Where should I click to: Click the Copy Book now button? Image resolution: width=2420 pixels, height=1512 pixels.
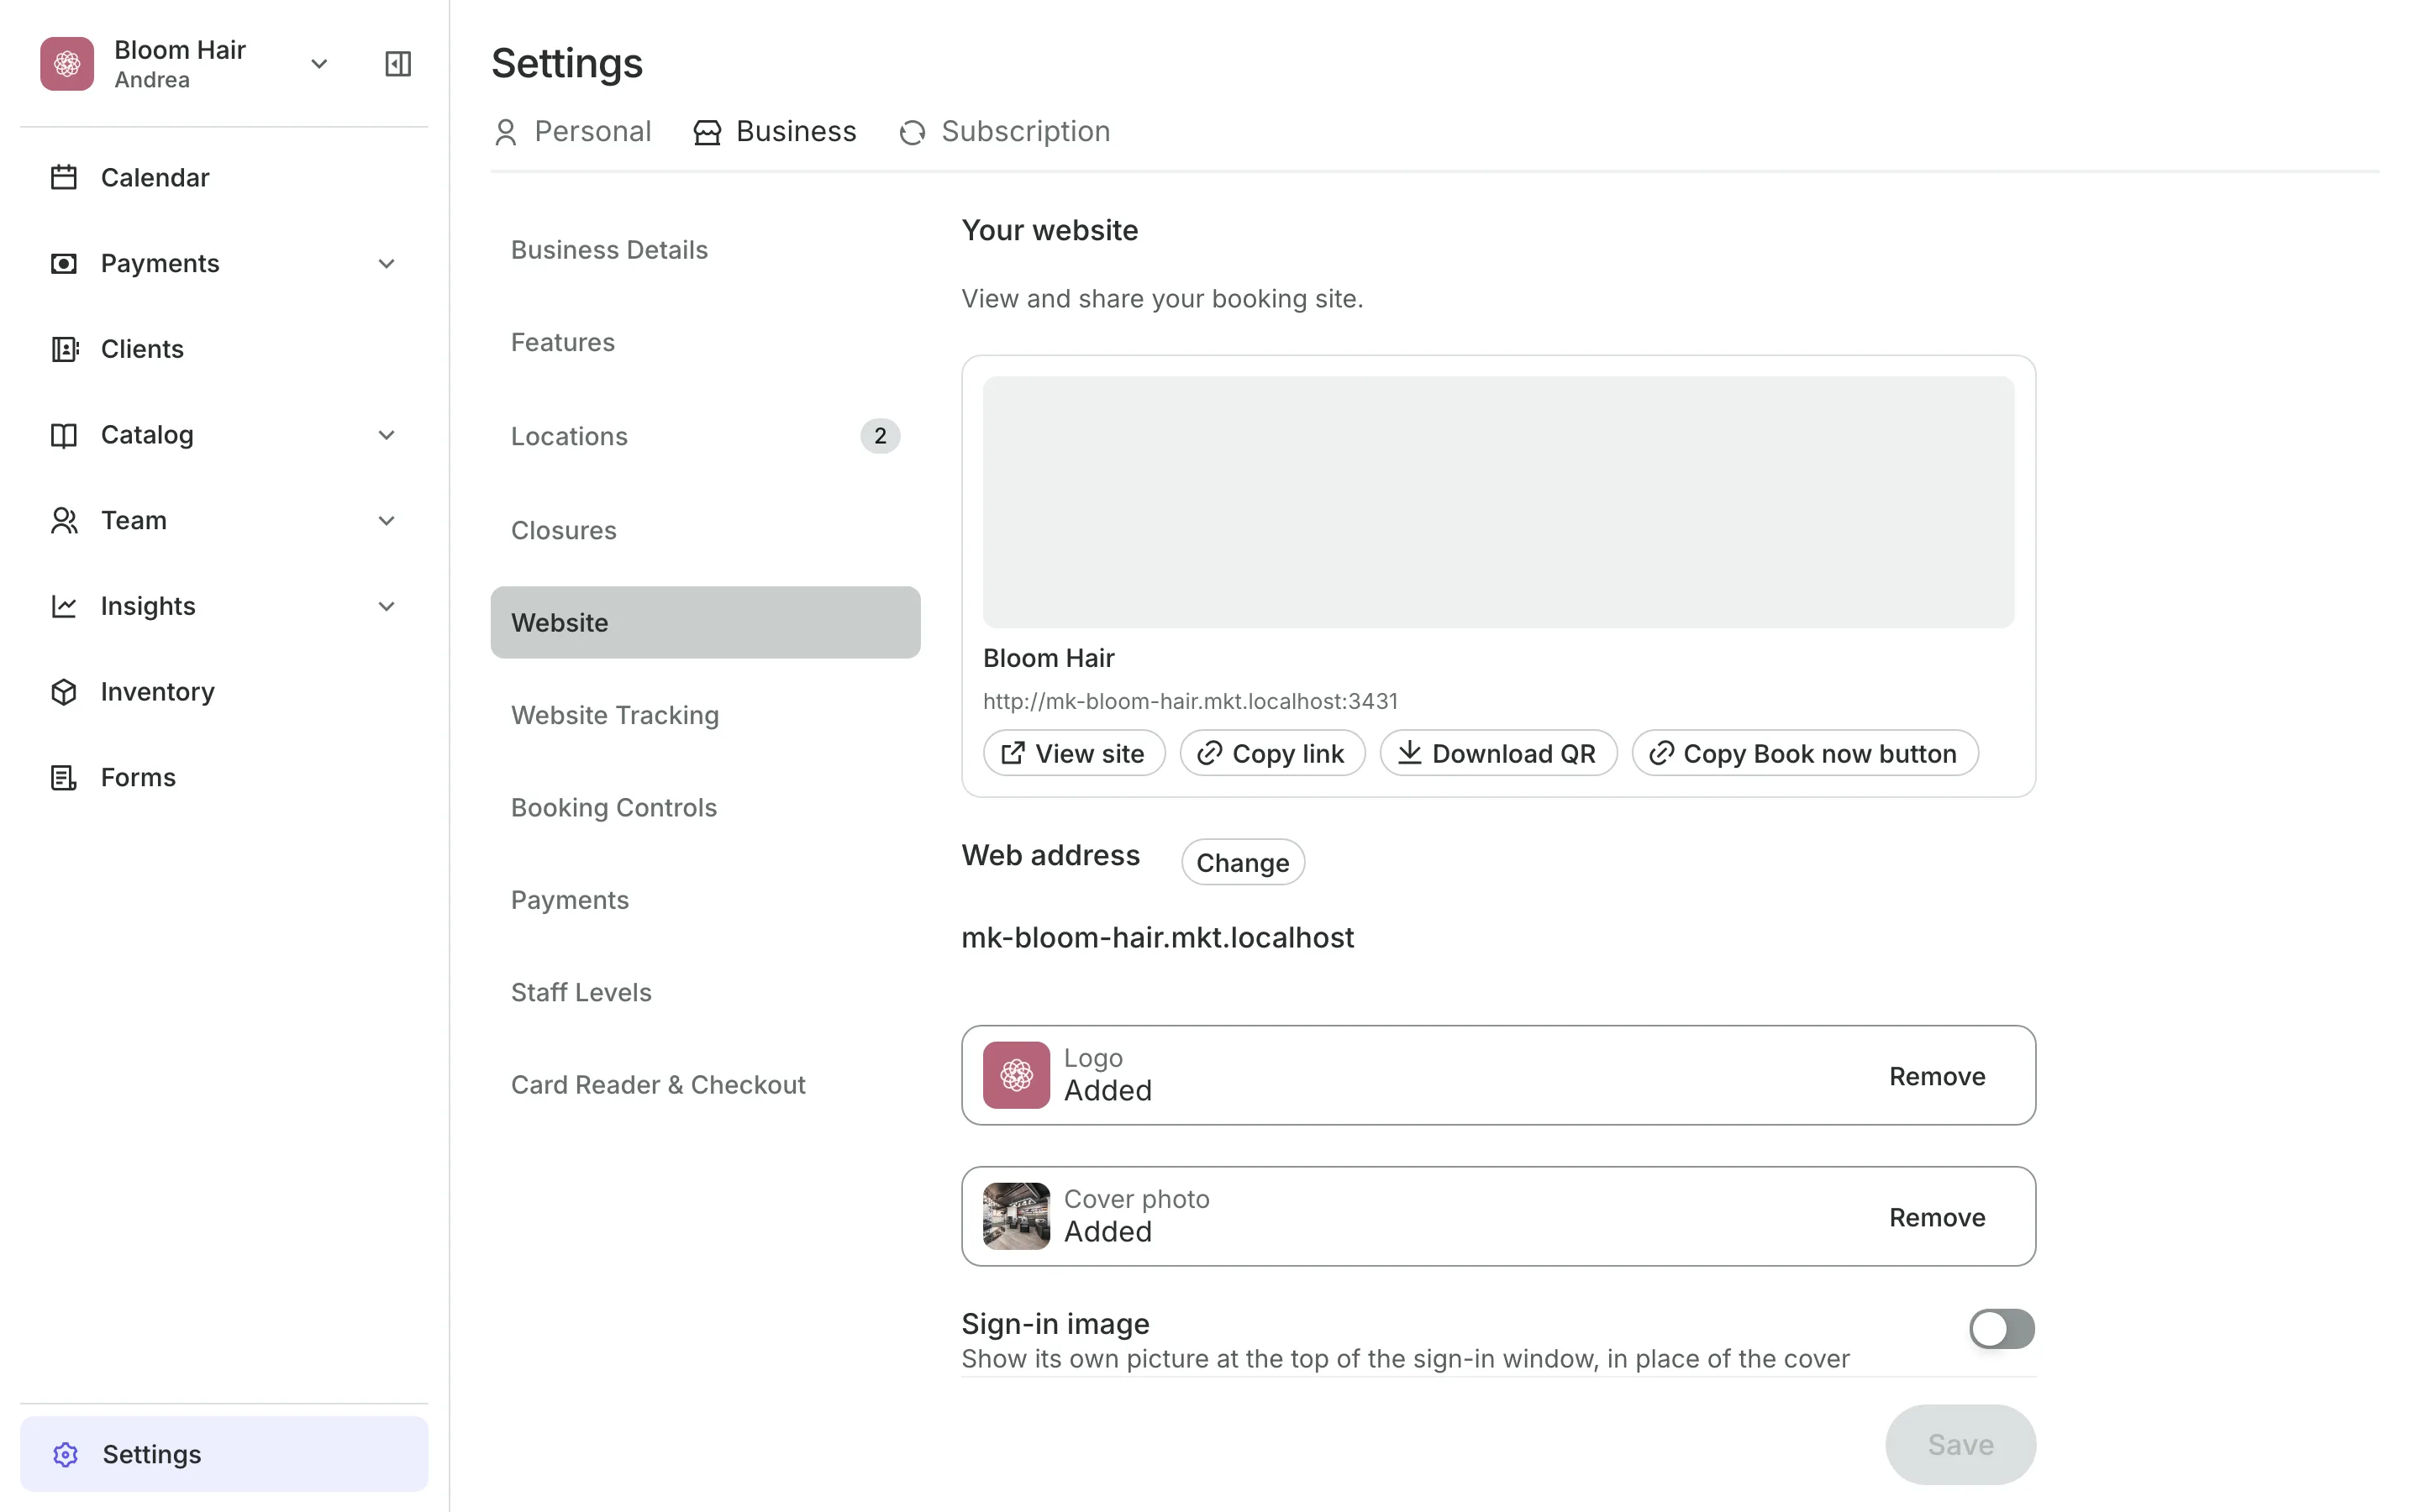(x=1805, y=753)
